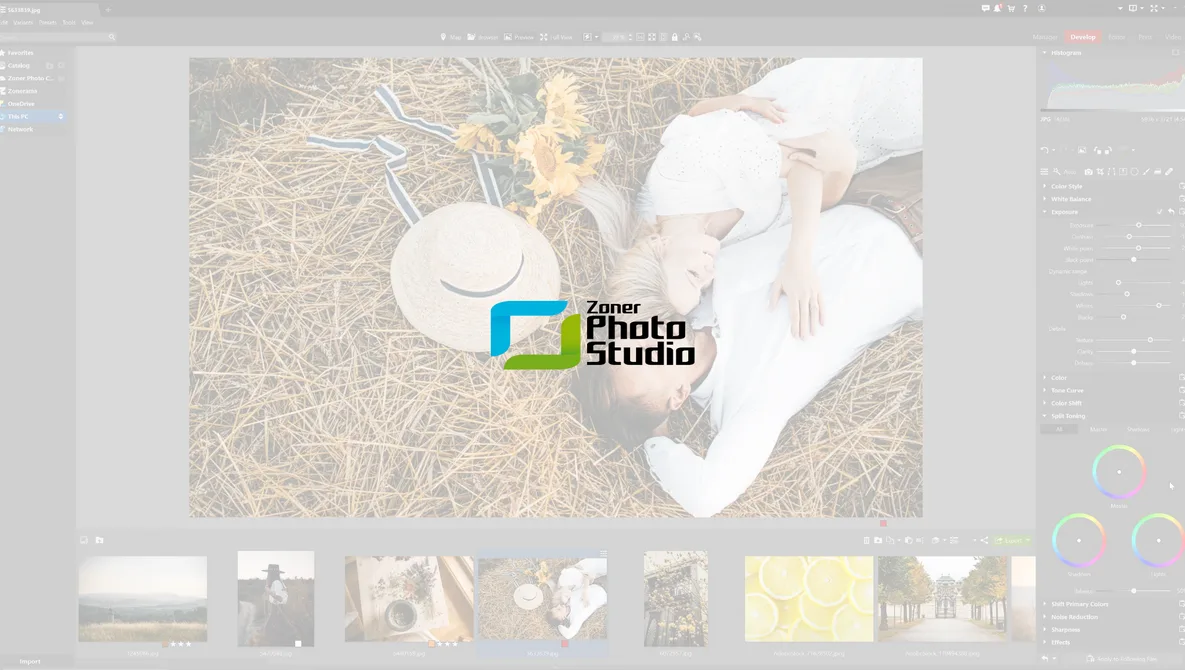1185x670 pixels.
Task: Open Favorites in the navigator
Action: [x=20, y=53]
